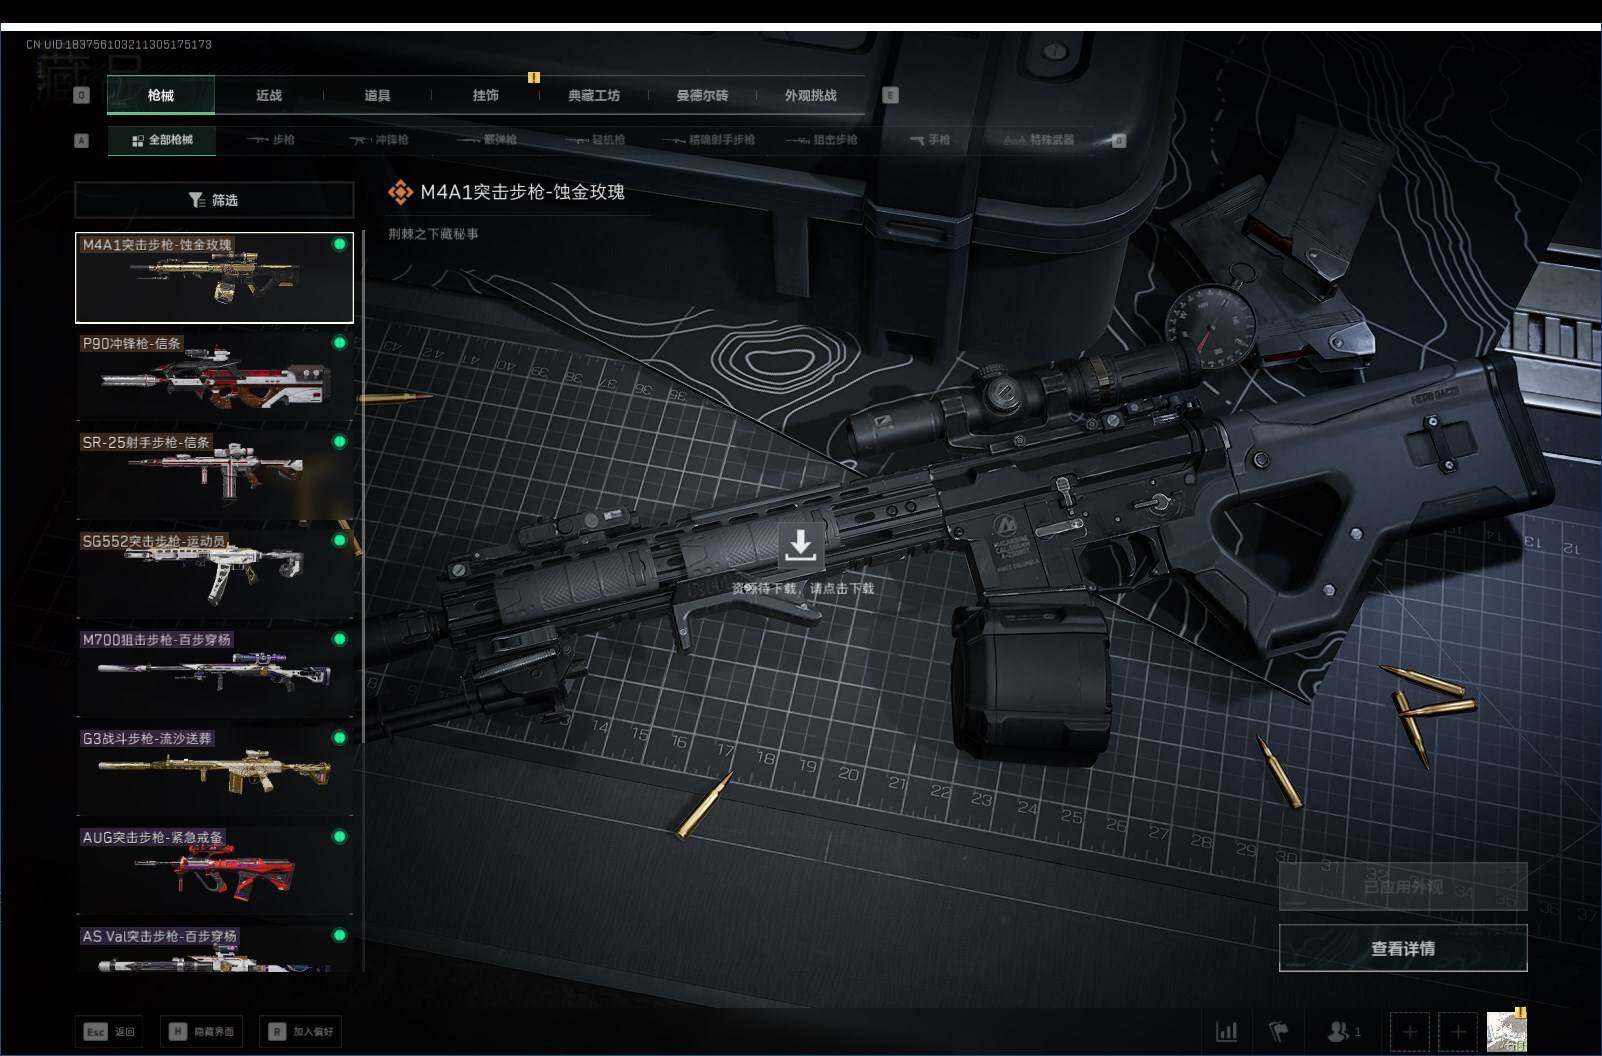Screen dimensions: 1602x1056
Task: Click the green status dot on SR-25 card
Action: point(340,441)
